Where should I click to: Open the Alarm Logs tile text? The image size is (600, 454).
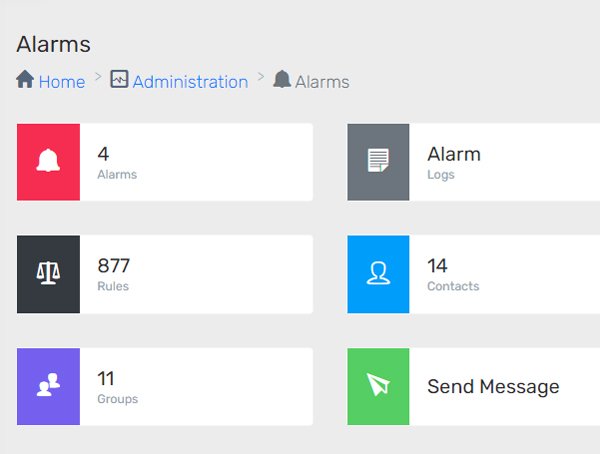(x=453, y=163)
